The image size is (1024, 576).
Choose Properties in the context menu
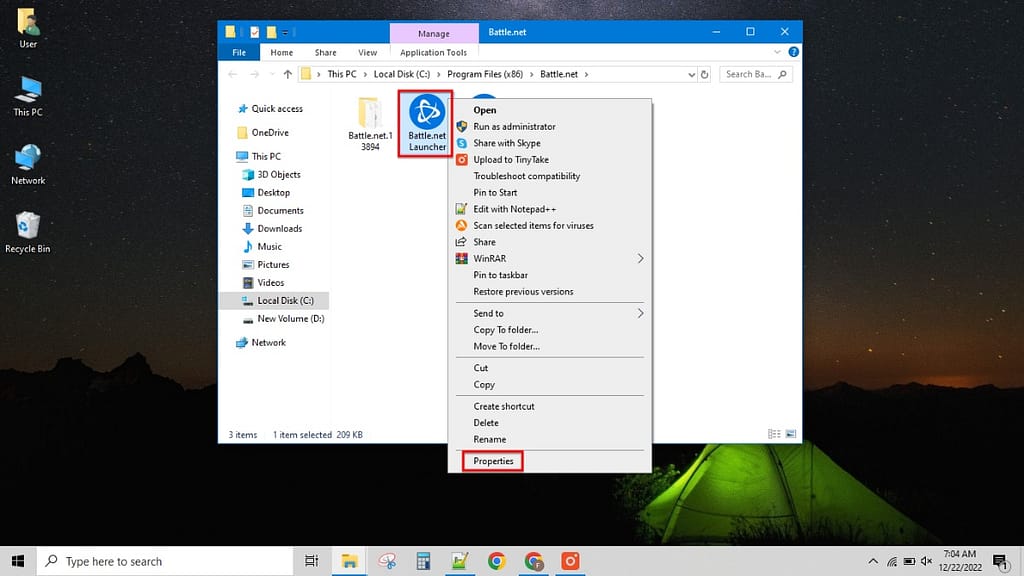point(493,461)
